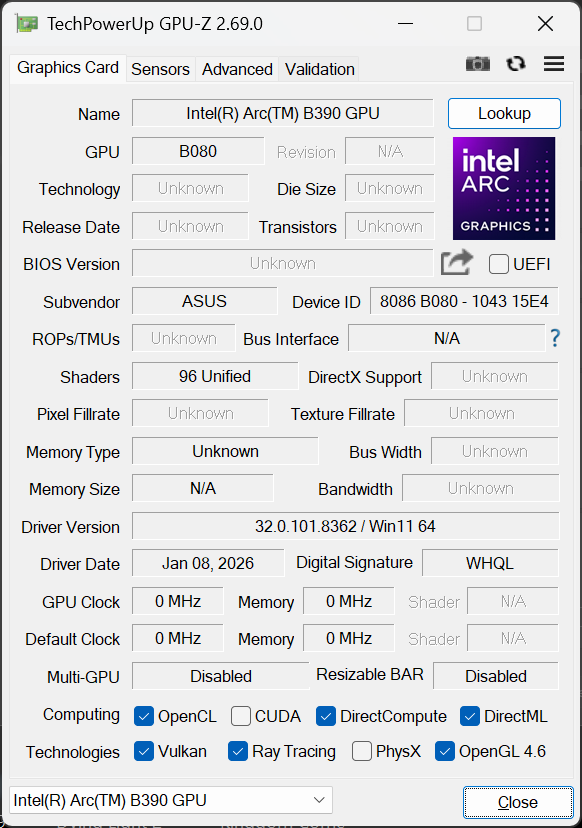The height and width of the screenshot is (828, 582).
Task: Switch to the Advanced tab
Action: click(x=237, y=69)
